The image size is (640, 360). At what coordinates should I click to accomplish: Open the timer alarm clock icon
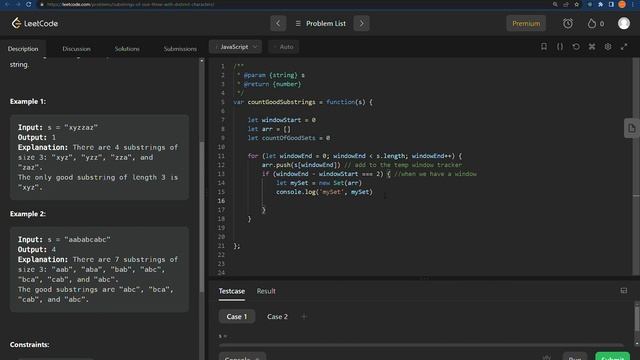(x=568, y=23)
